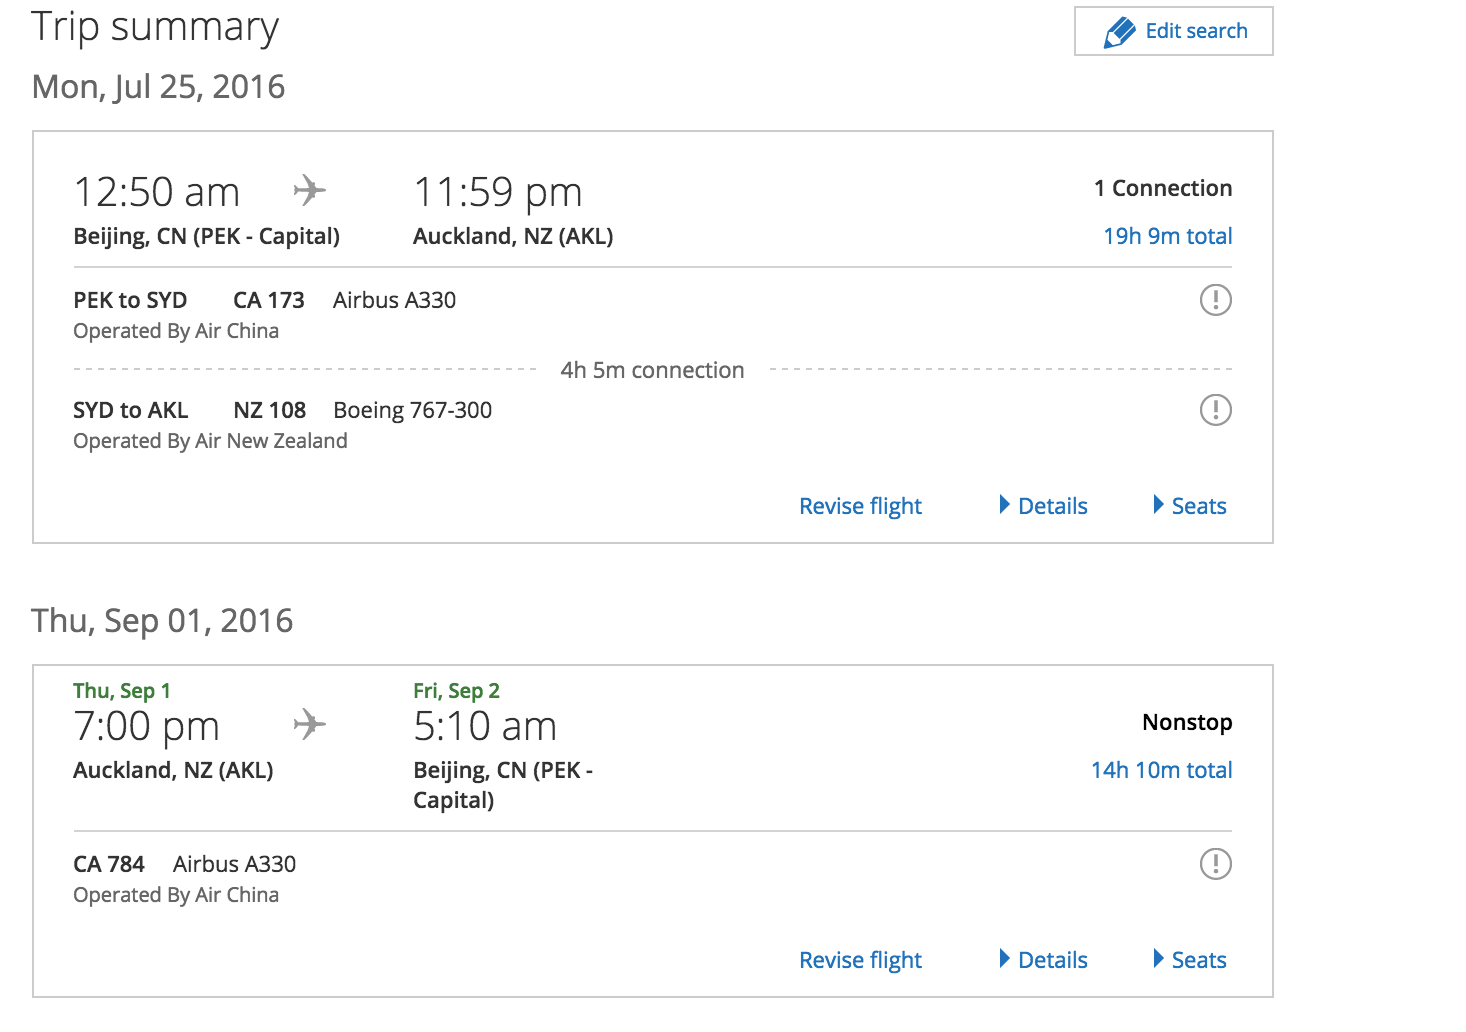The image size is (1466, 1032).
Task: Click the airplane icon on Auckland–Beijing flight
Action: tap(310, 724)
